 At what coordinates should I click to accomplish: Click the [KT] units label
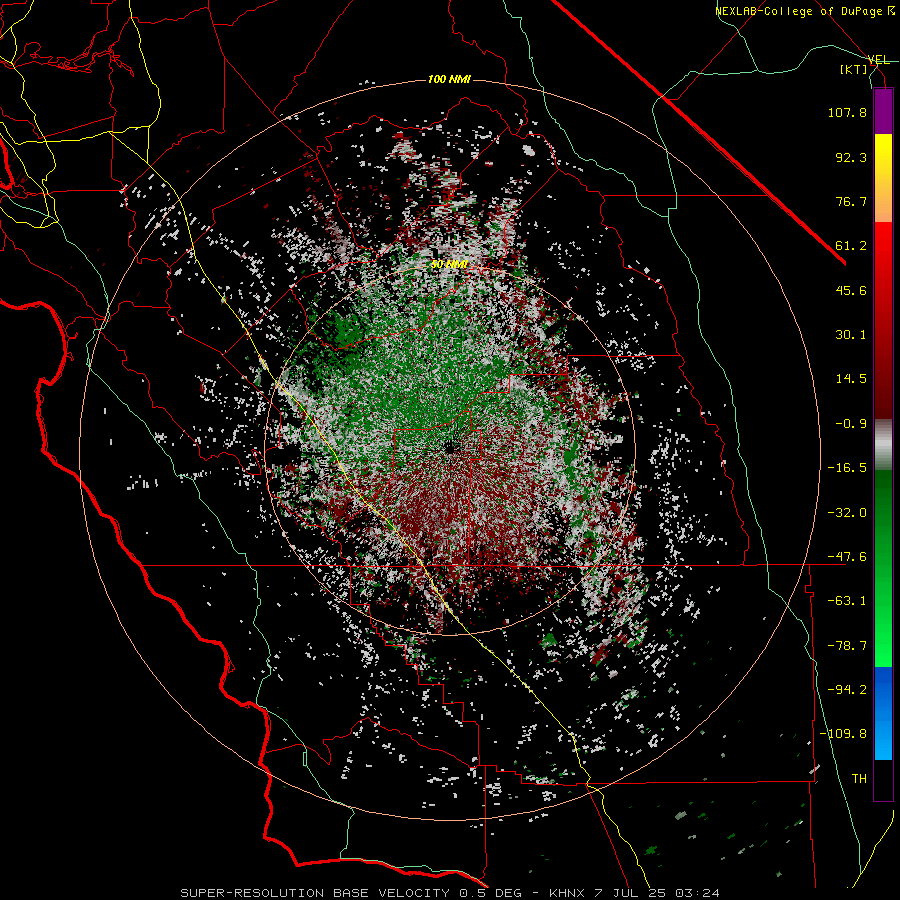(x=854, y=69)
